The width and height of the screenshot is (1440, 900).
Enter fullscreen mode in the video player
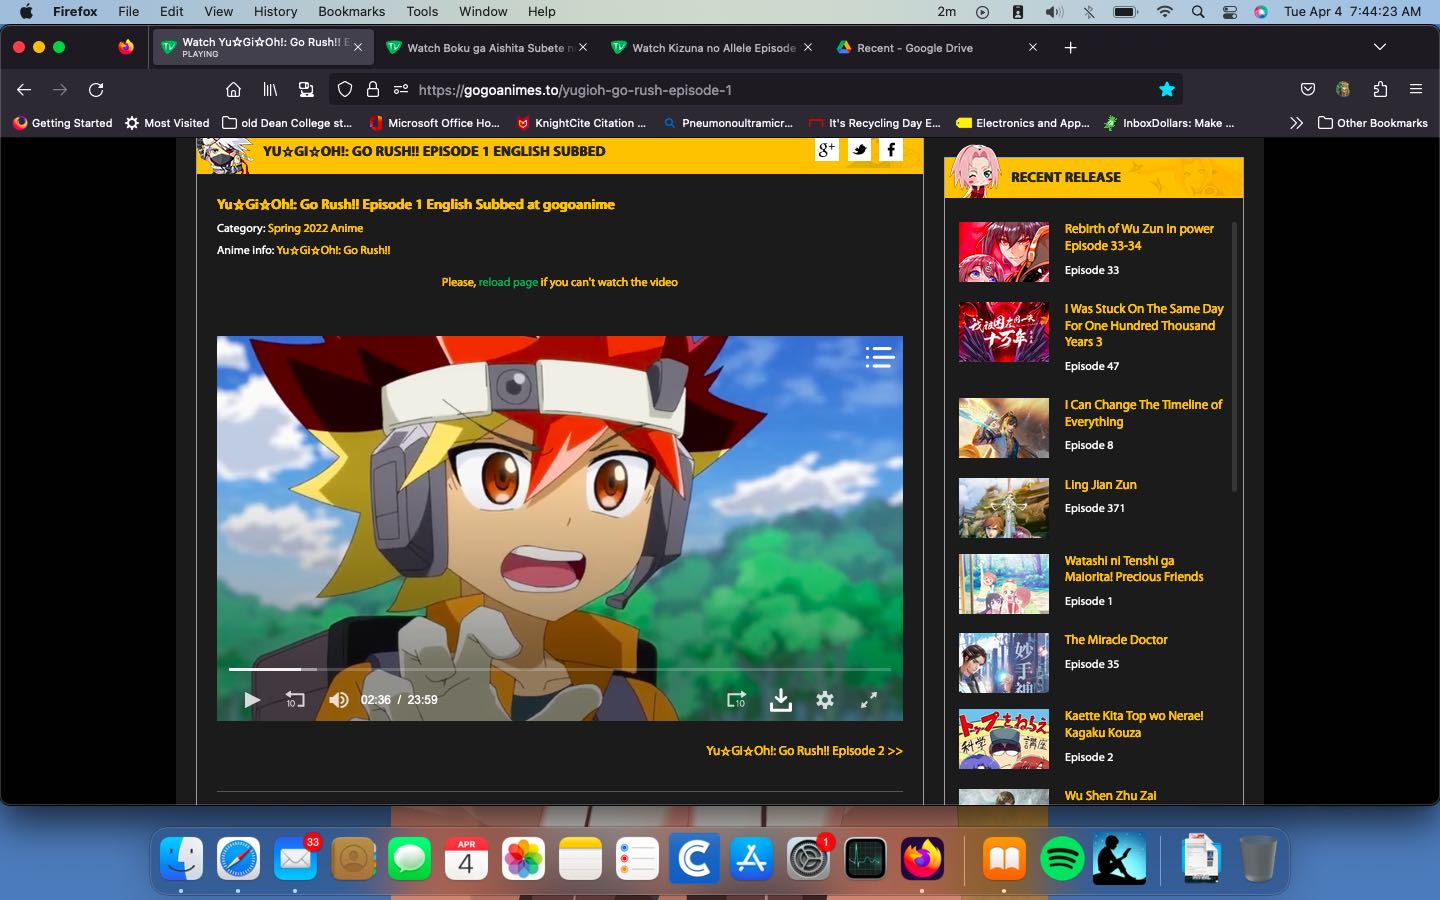click(x=869, y=700)
